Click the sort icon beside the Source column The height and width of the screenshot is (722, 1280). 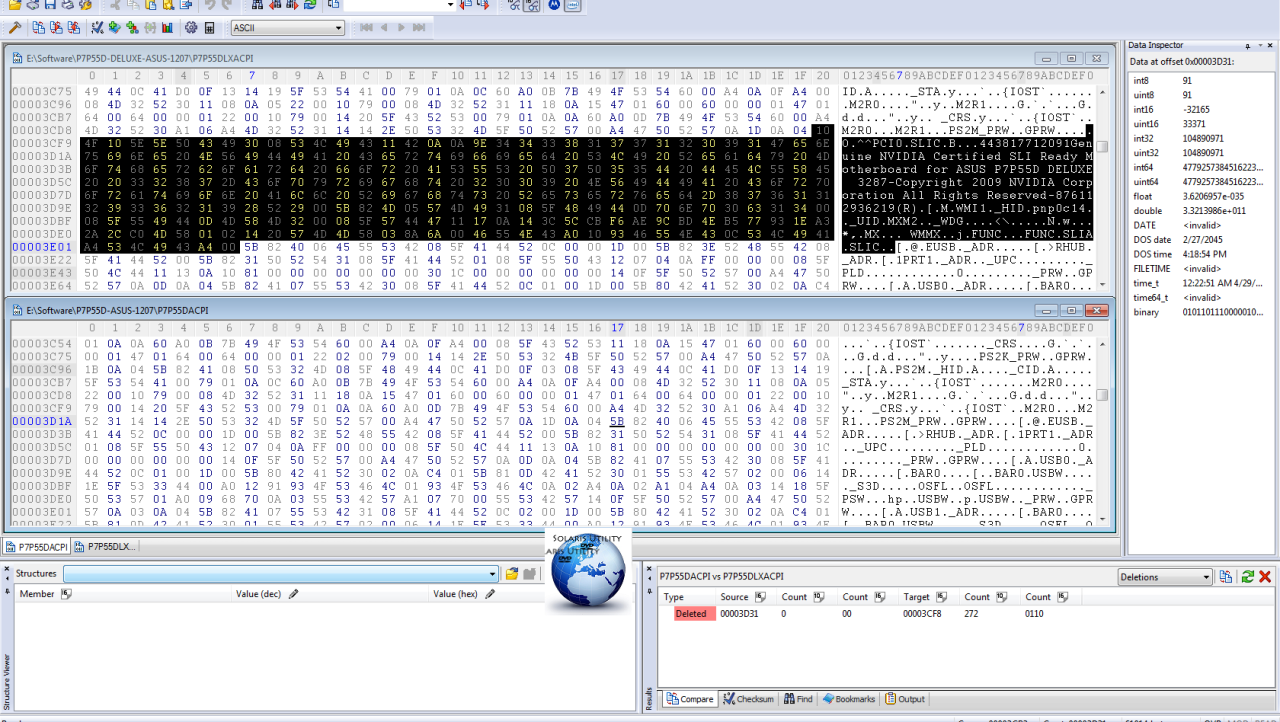760,597
